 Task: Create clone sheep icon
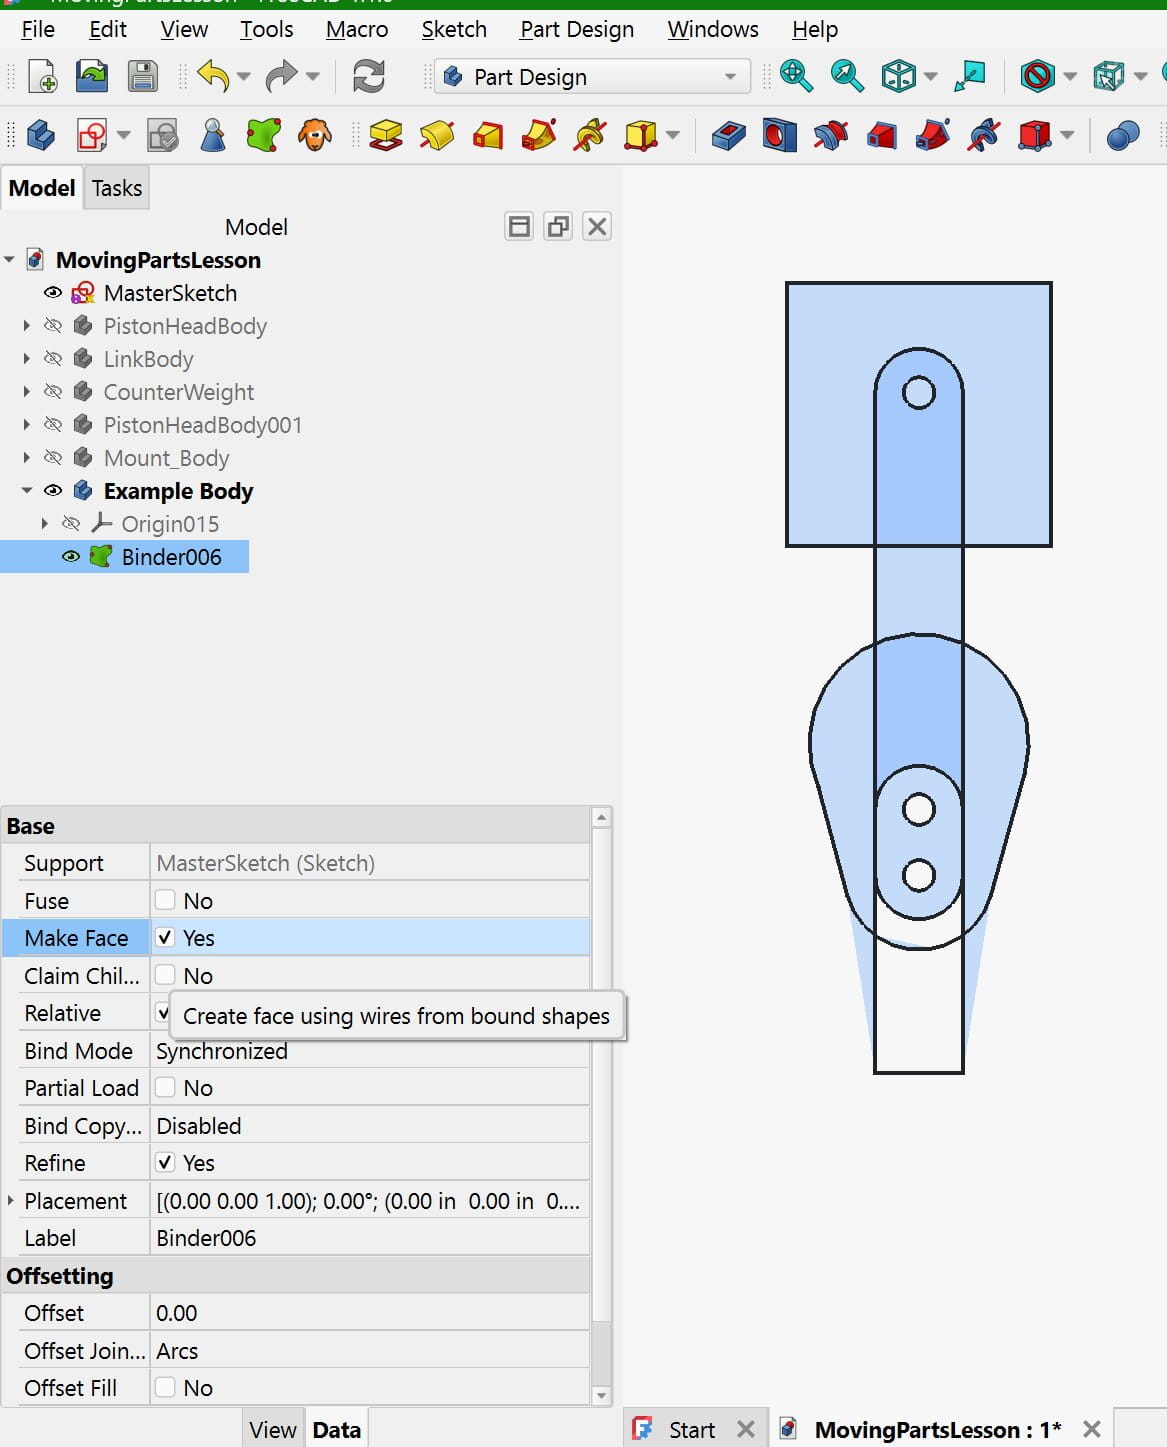click(x=315, y=134)
